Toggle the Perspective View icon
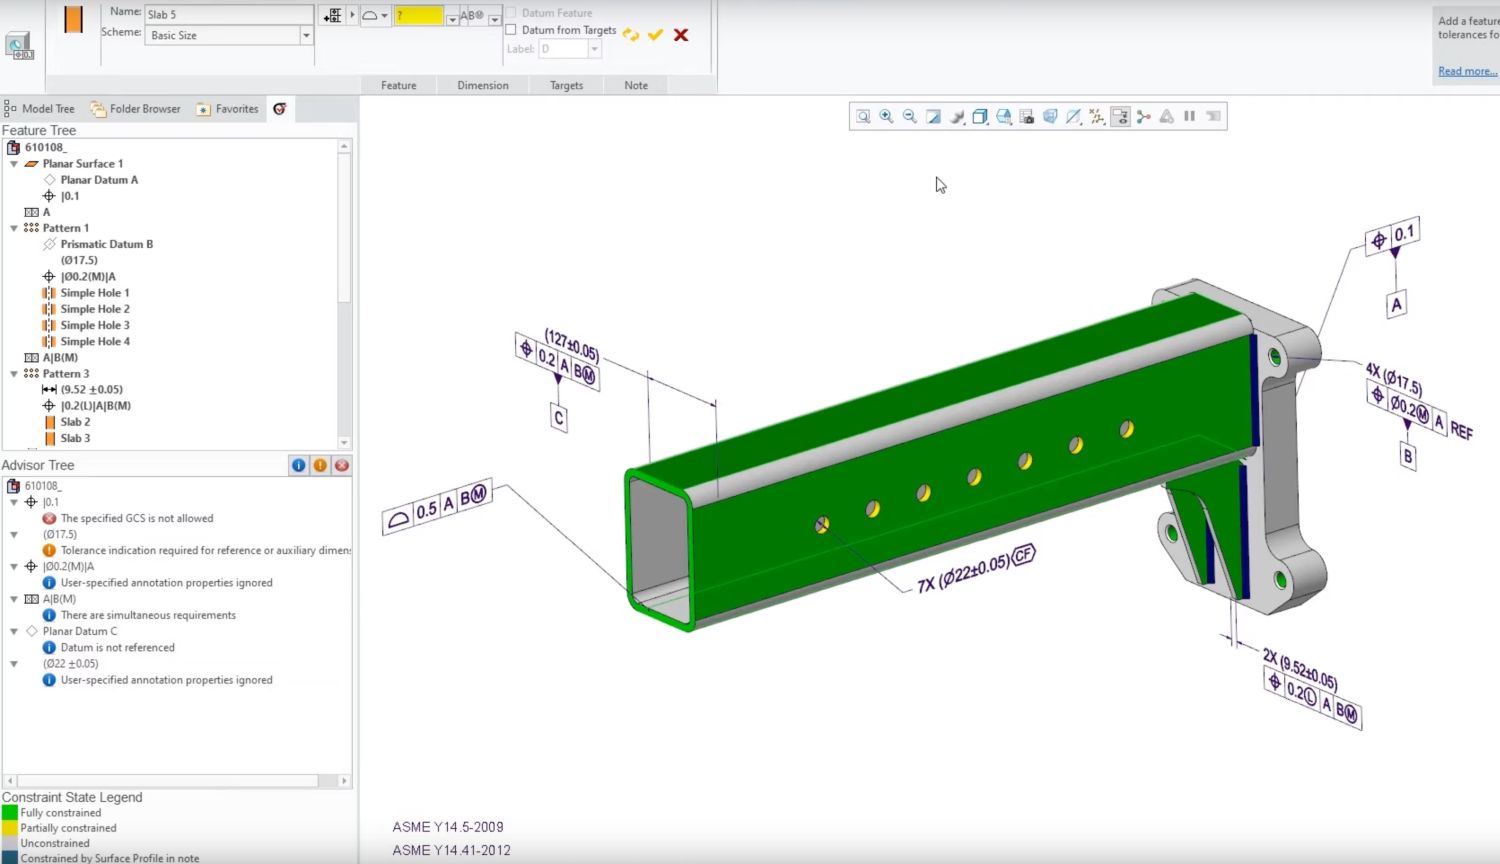 pyautogui.click(x=1050, y=117)
